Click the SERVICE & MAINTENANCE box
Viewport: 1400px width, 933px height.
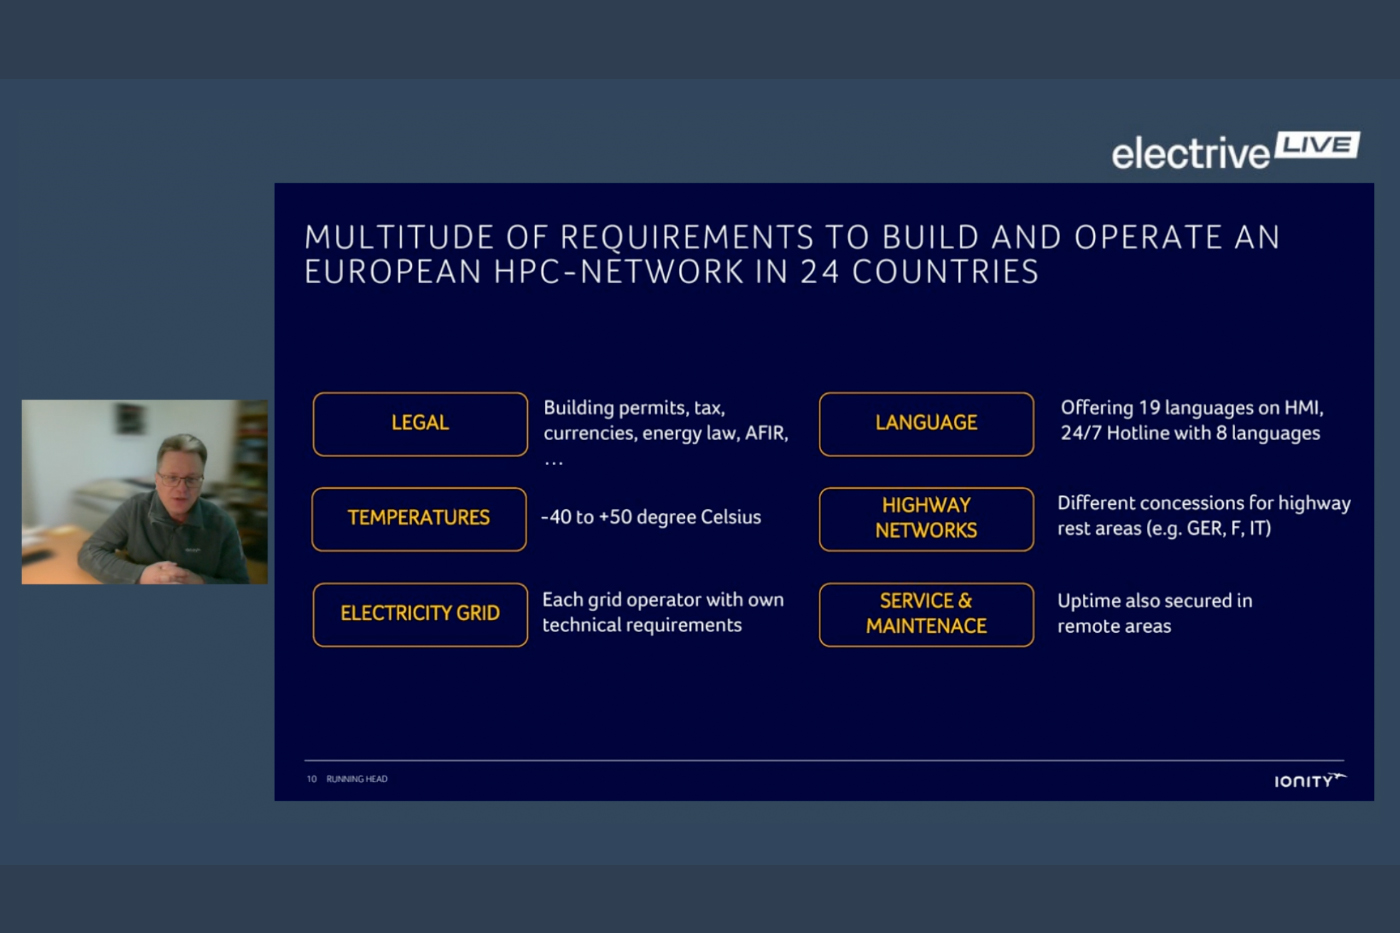(926, 614)
